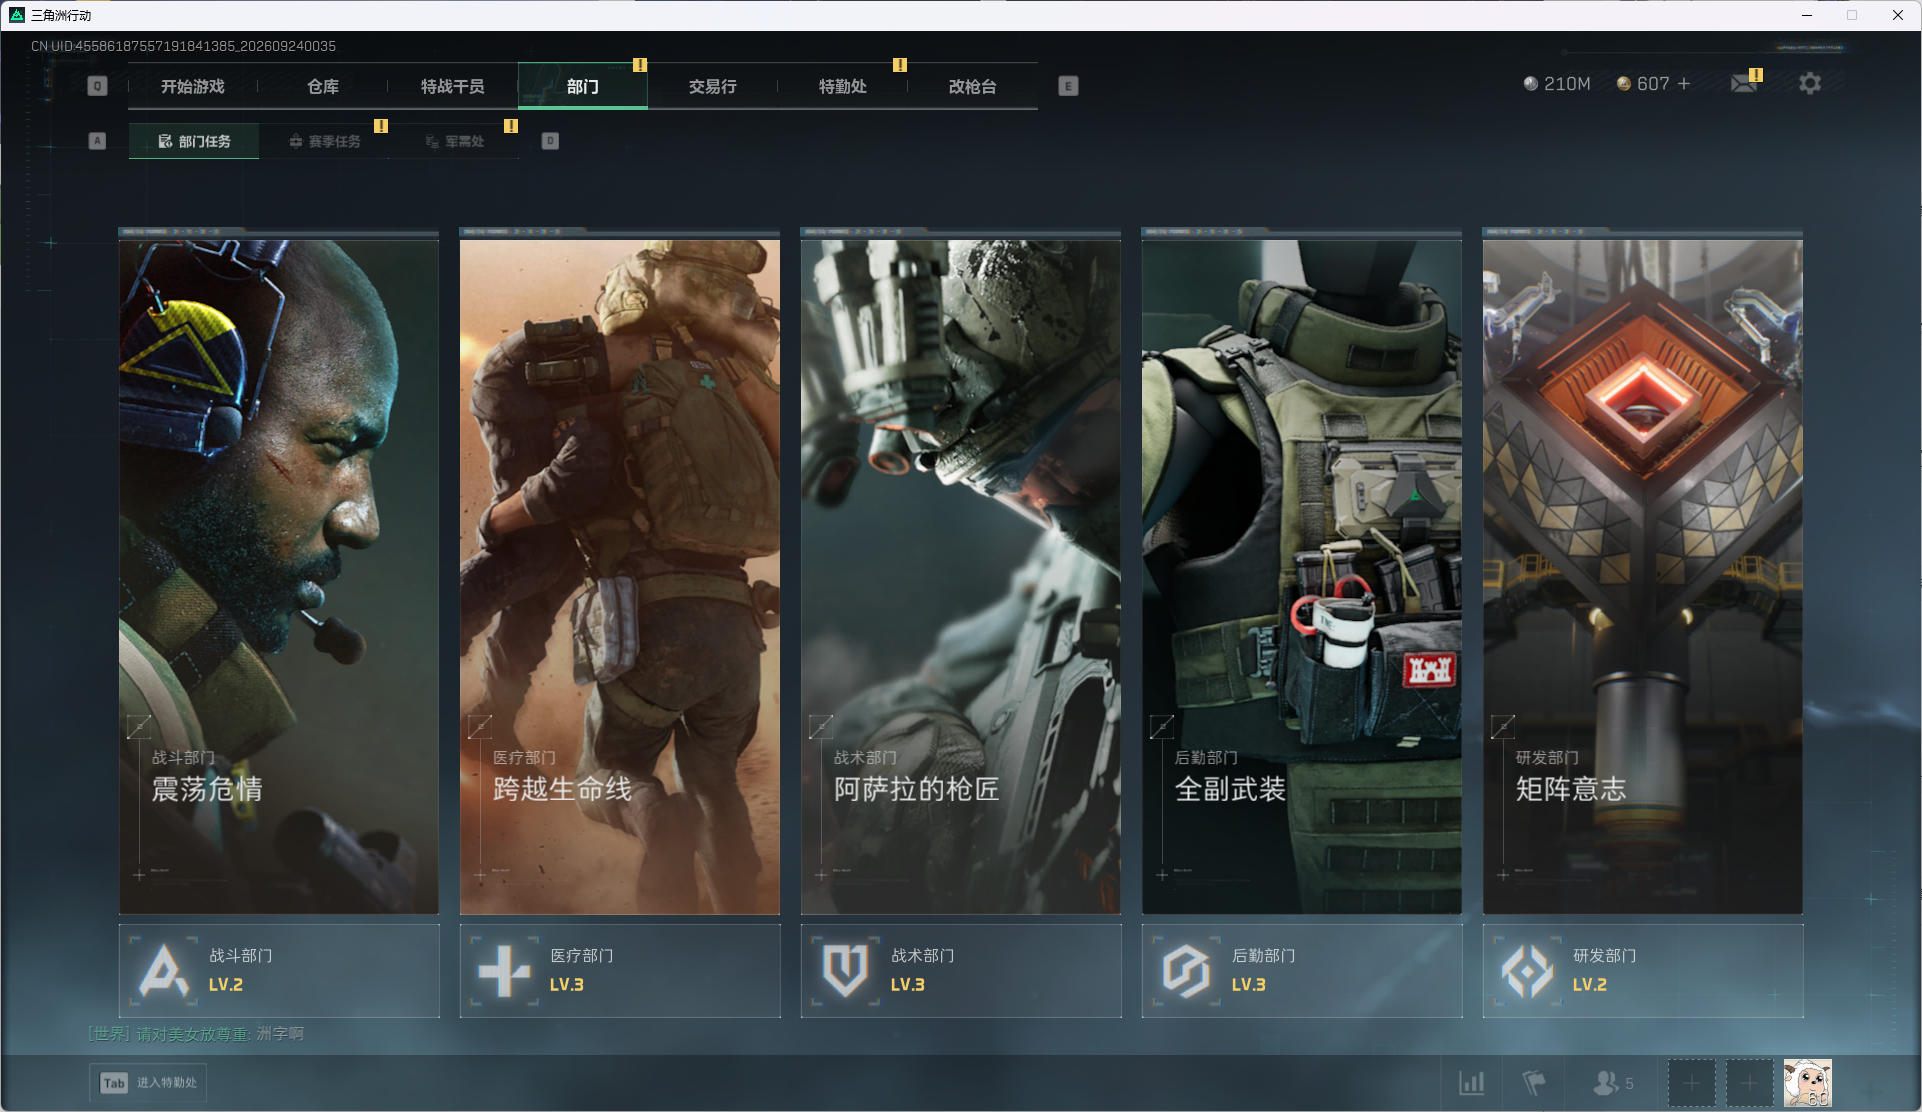1922x1112 pixels.
Task: Click the world chat message line
Action: click(196, 1034)
